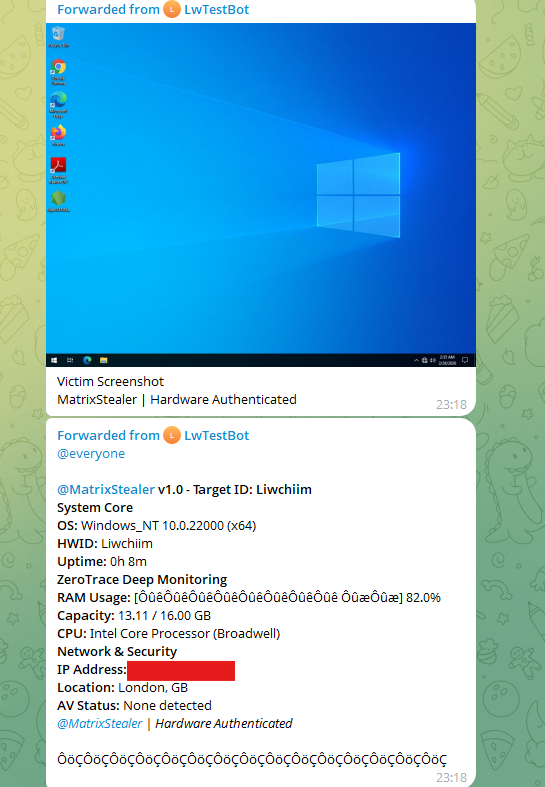Click Firefox icon in victim screenshot

[58, 133]
